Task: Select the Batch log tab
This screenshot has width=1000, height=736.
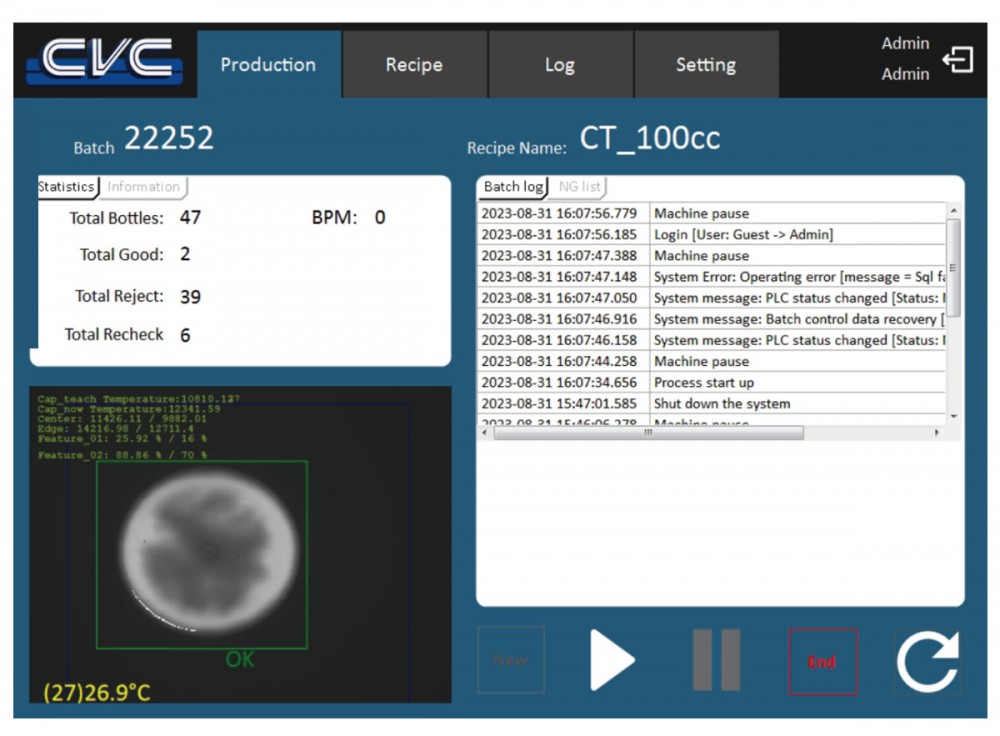Action: [x=513, y=187]
